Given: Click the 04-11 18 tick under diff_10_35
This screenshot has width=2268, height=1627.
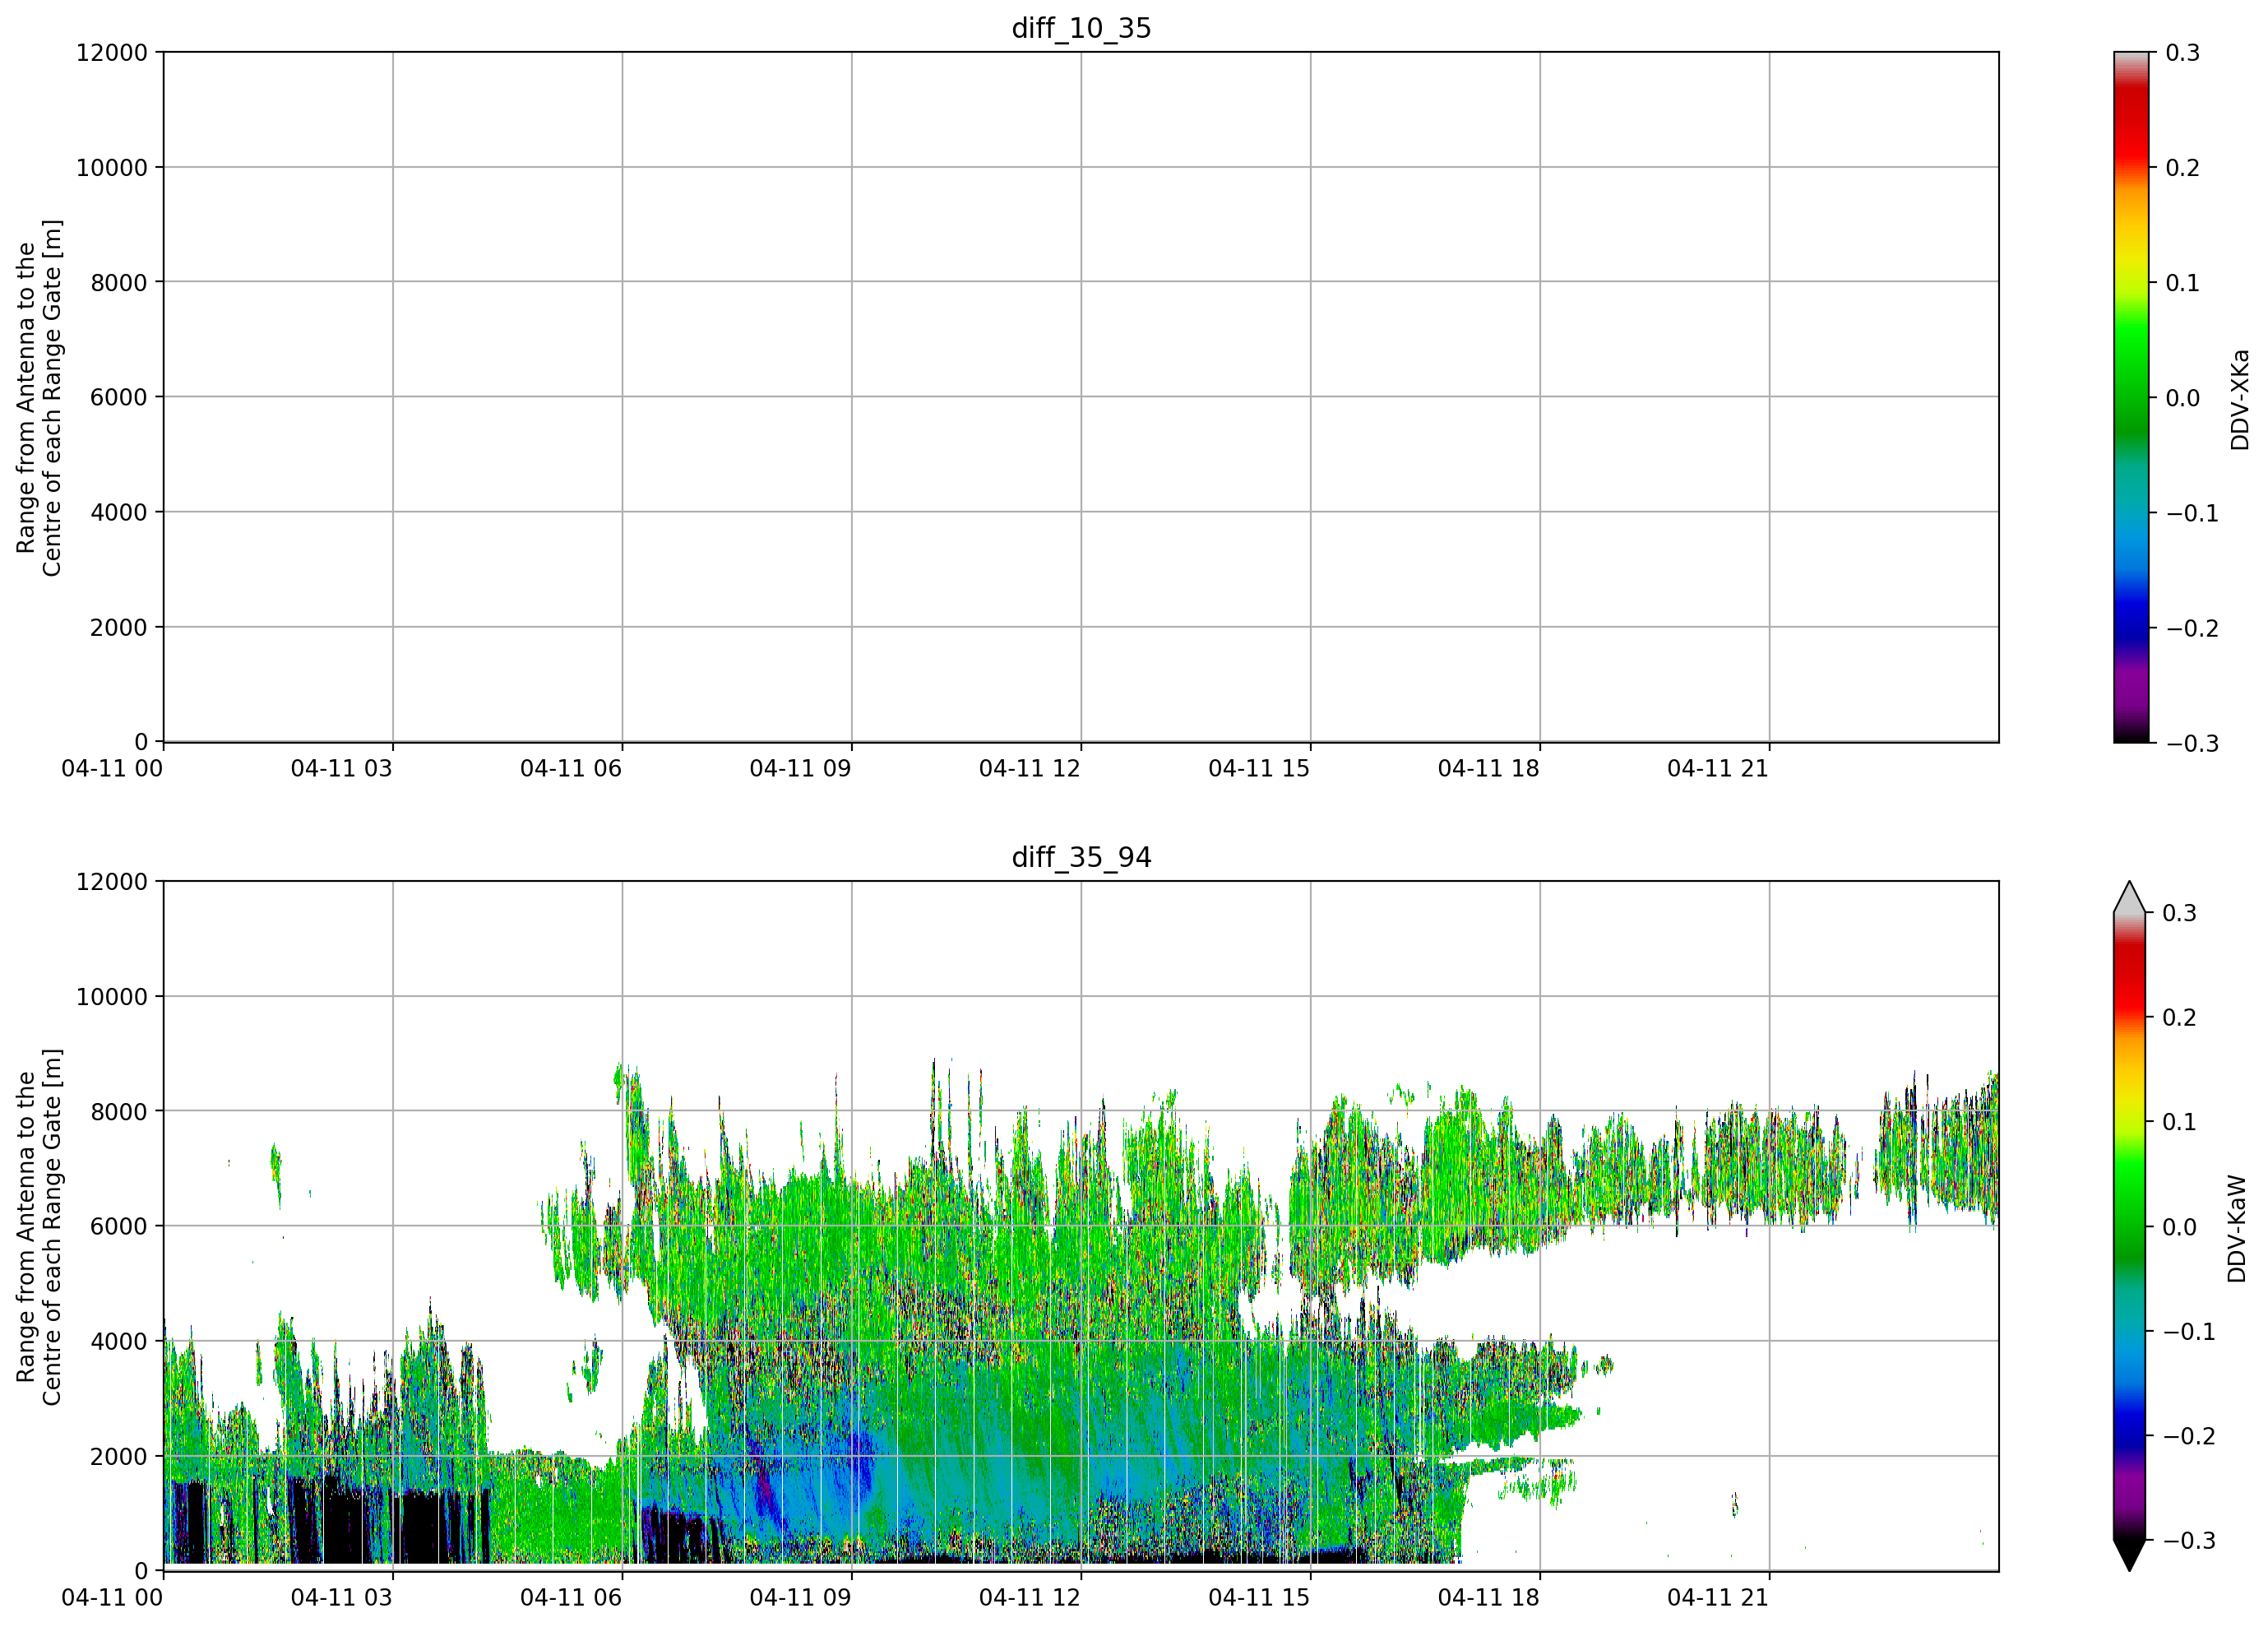Looking at the screenshot, I should pos(1489,768).
